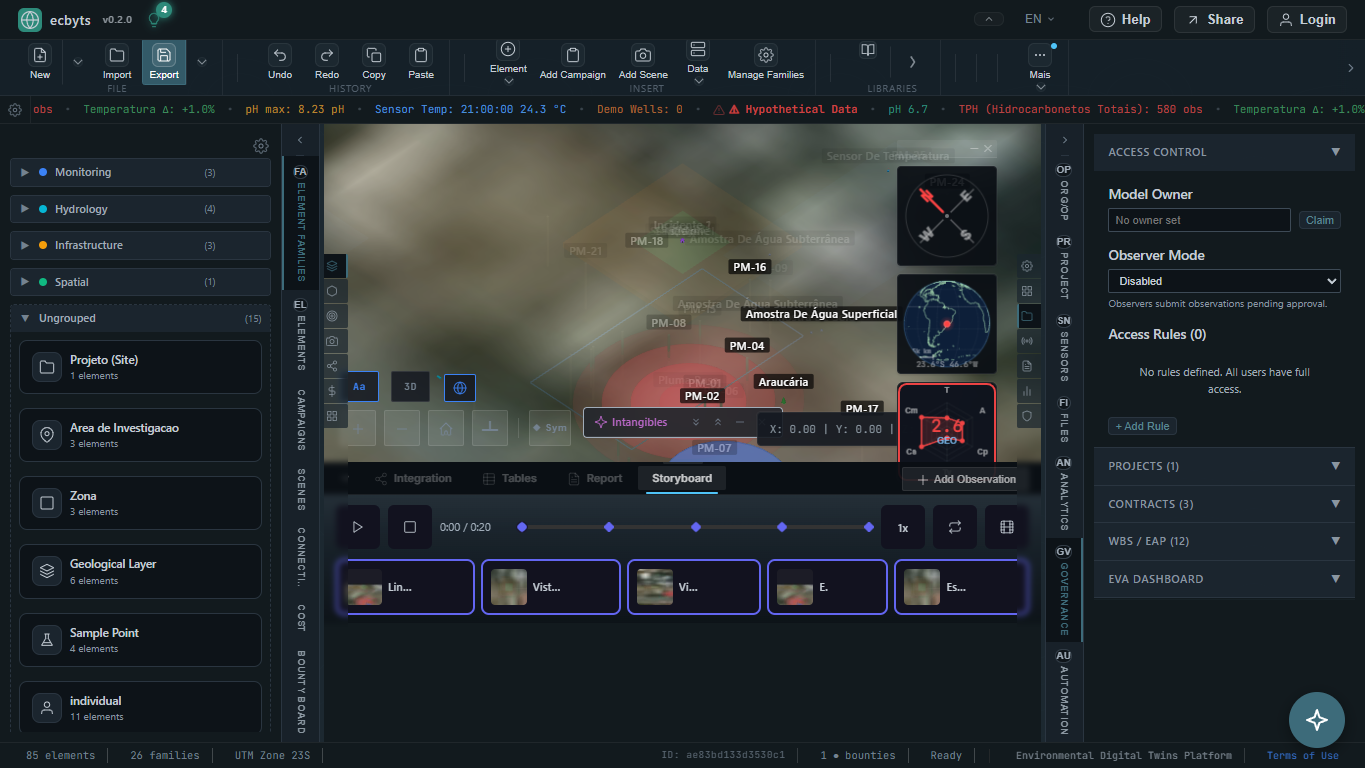Click the storyboard timeline progress bar

[695, 527]
